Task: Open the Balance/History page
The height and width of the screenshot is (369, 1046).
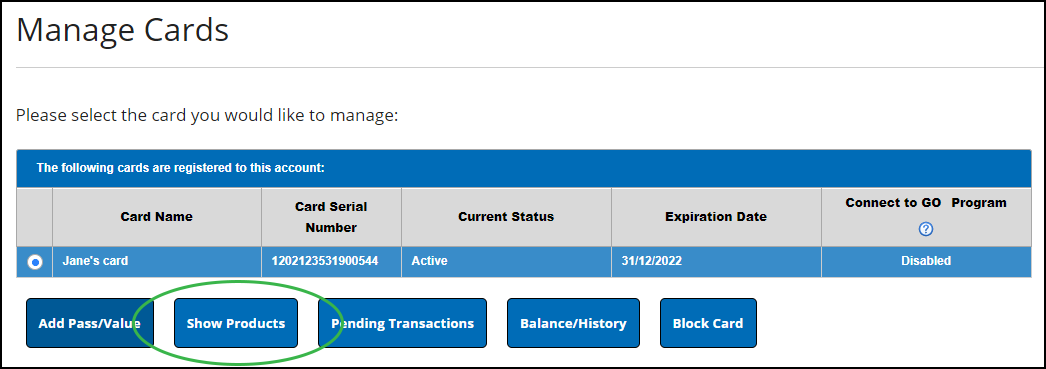Action: pos(573,323)
